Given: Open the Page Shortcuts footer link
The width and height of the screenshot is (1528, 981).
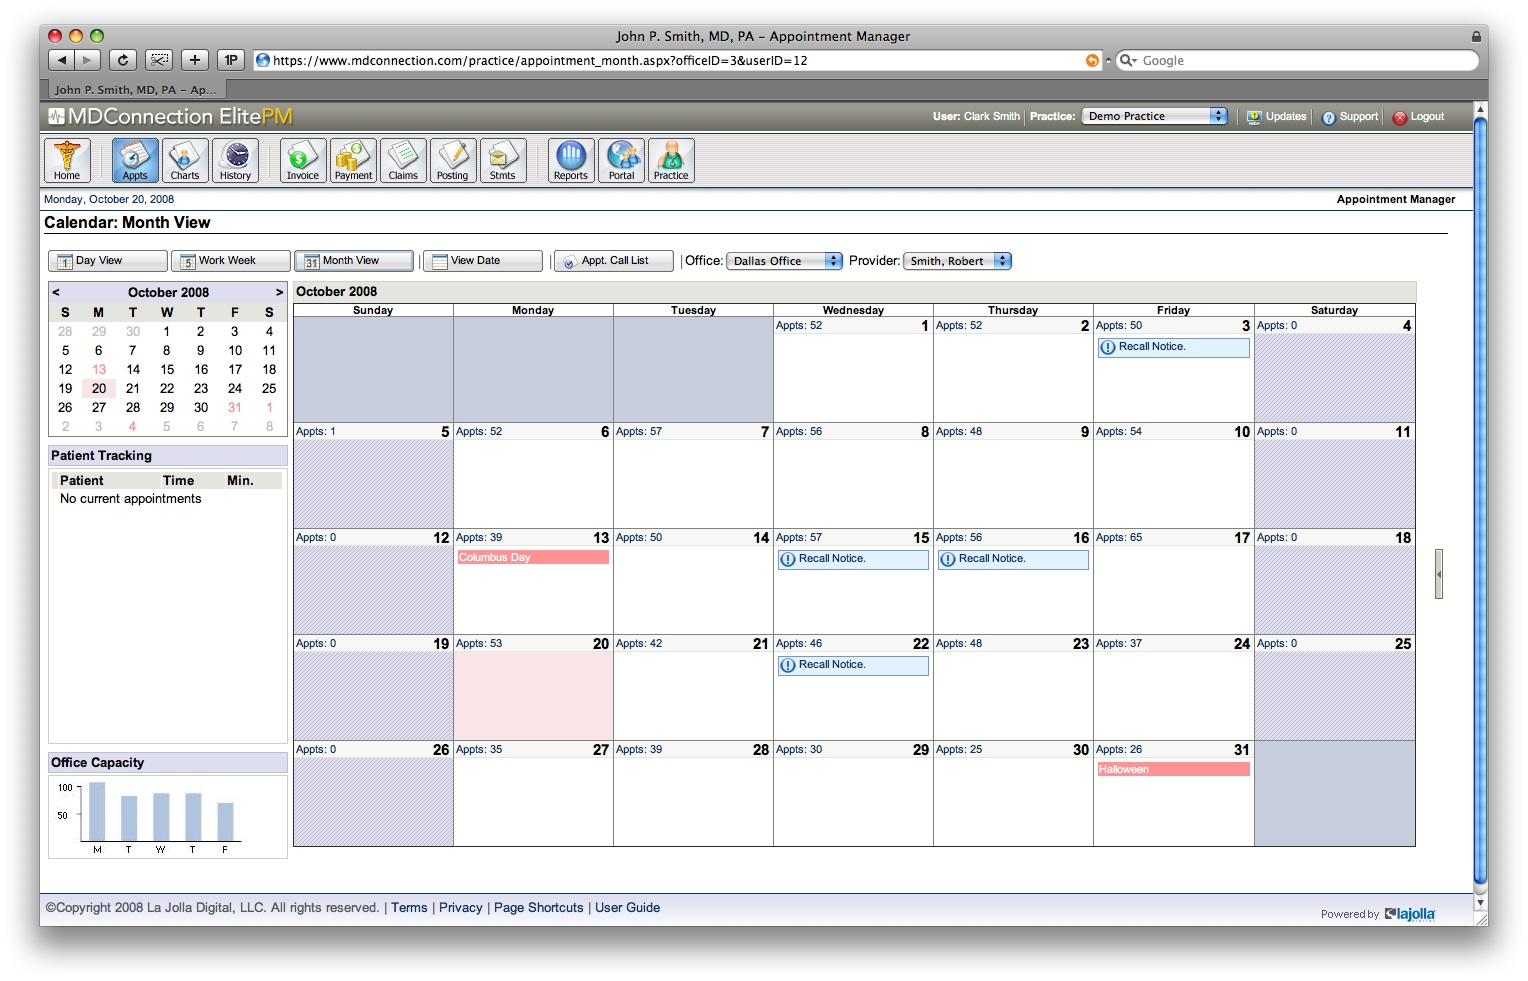Looking at the screenshot, I should [x=539, y=908].
